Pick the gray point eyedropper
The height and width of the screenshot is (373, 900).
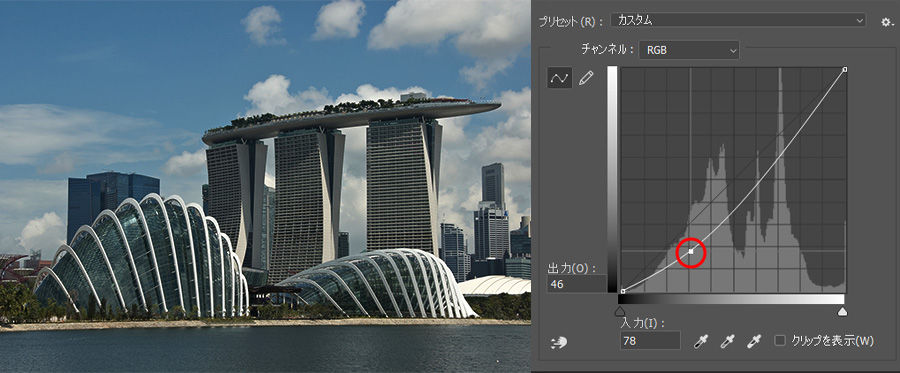727,341
